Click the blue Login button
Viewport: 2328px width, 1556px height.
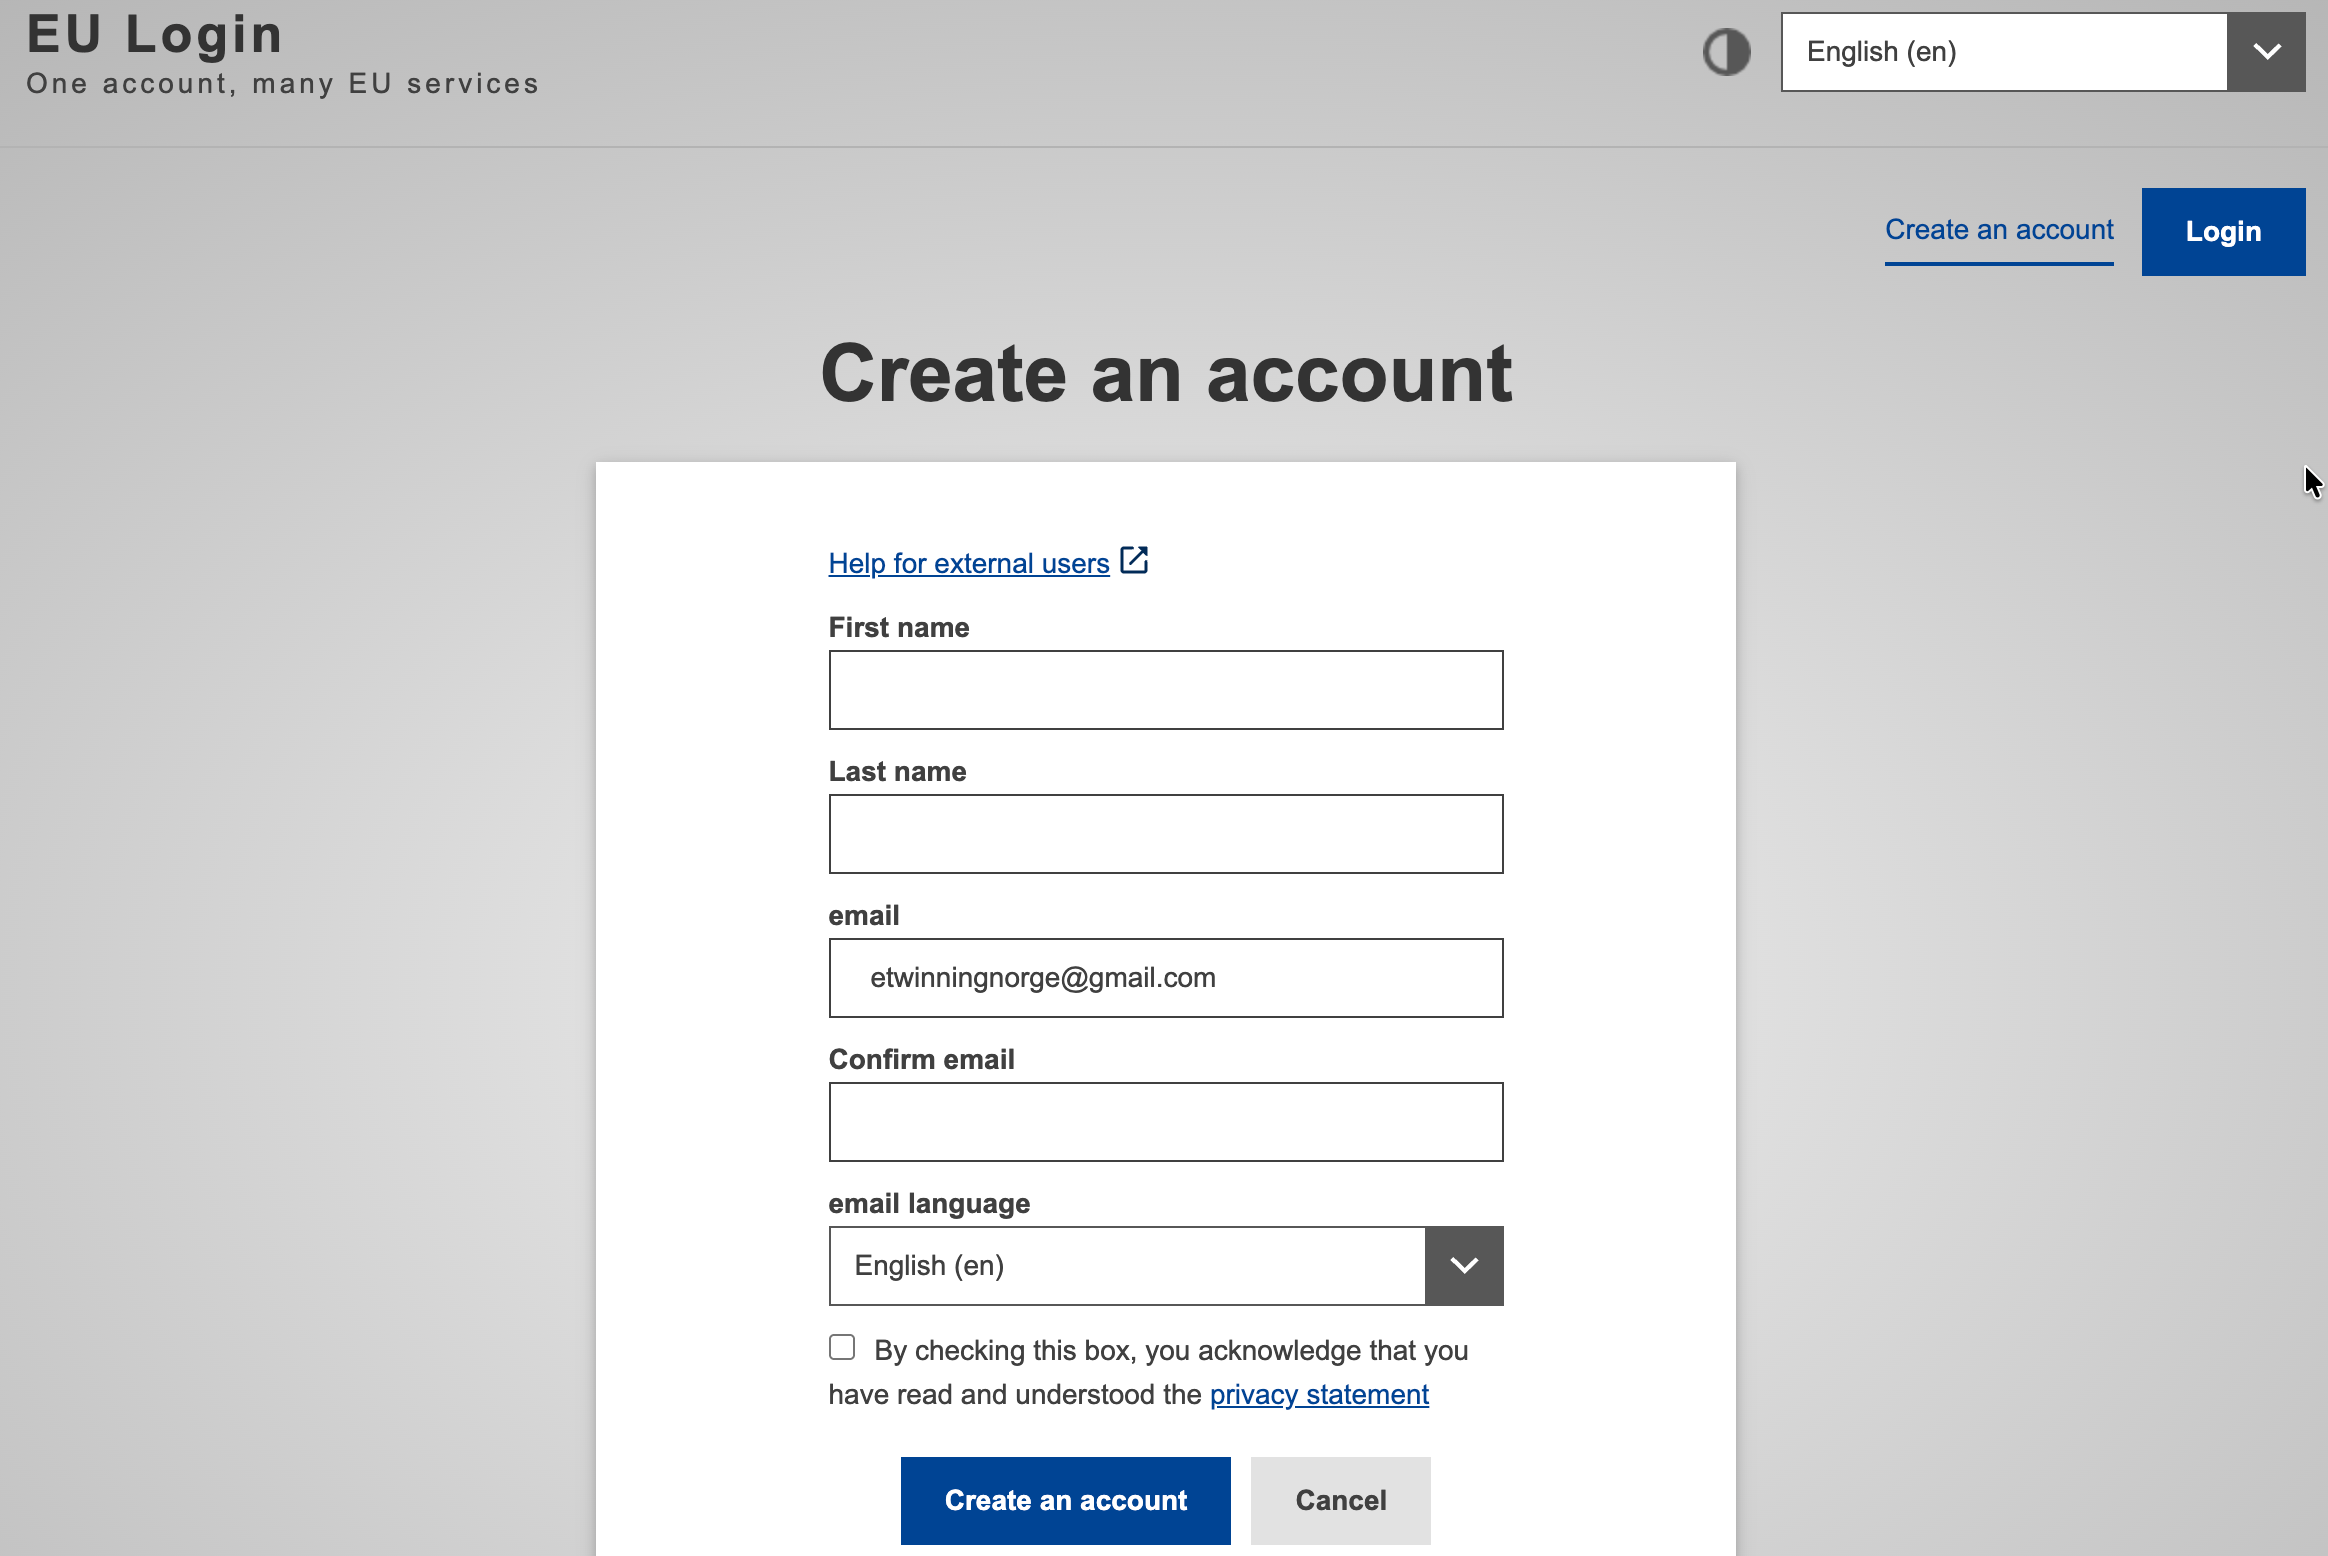pyautogui.click(x=2223, y=232)
